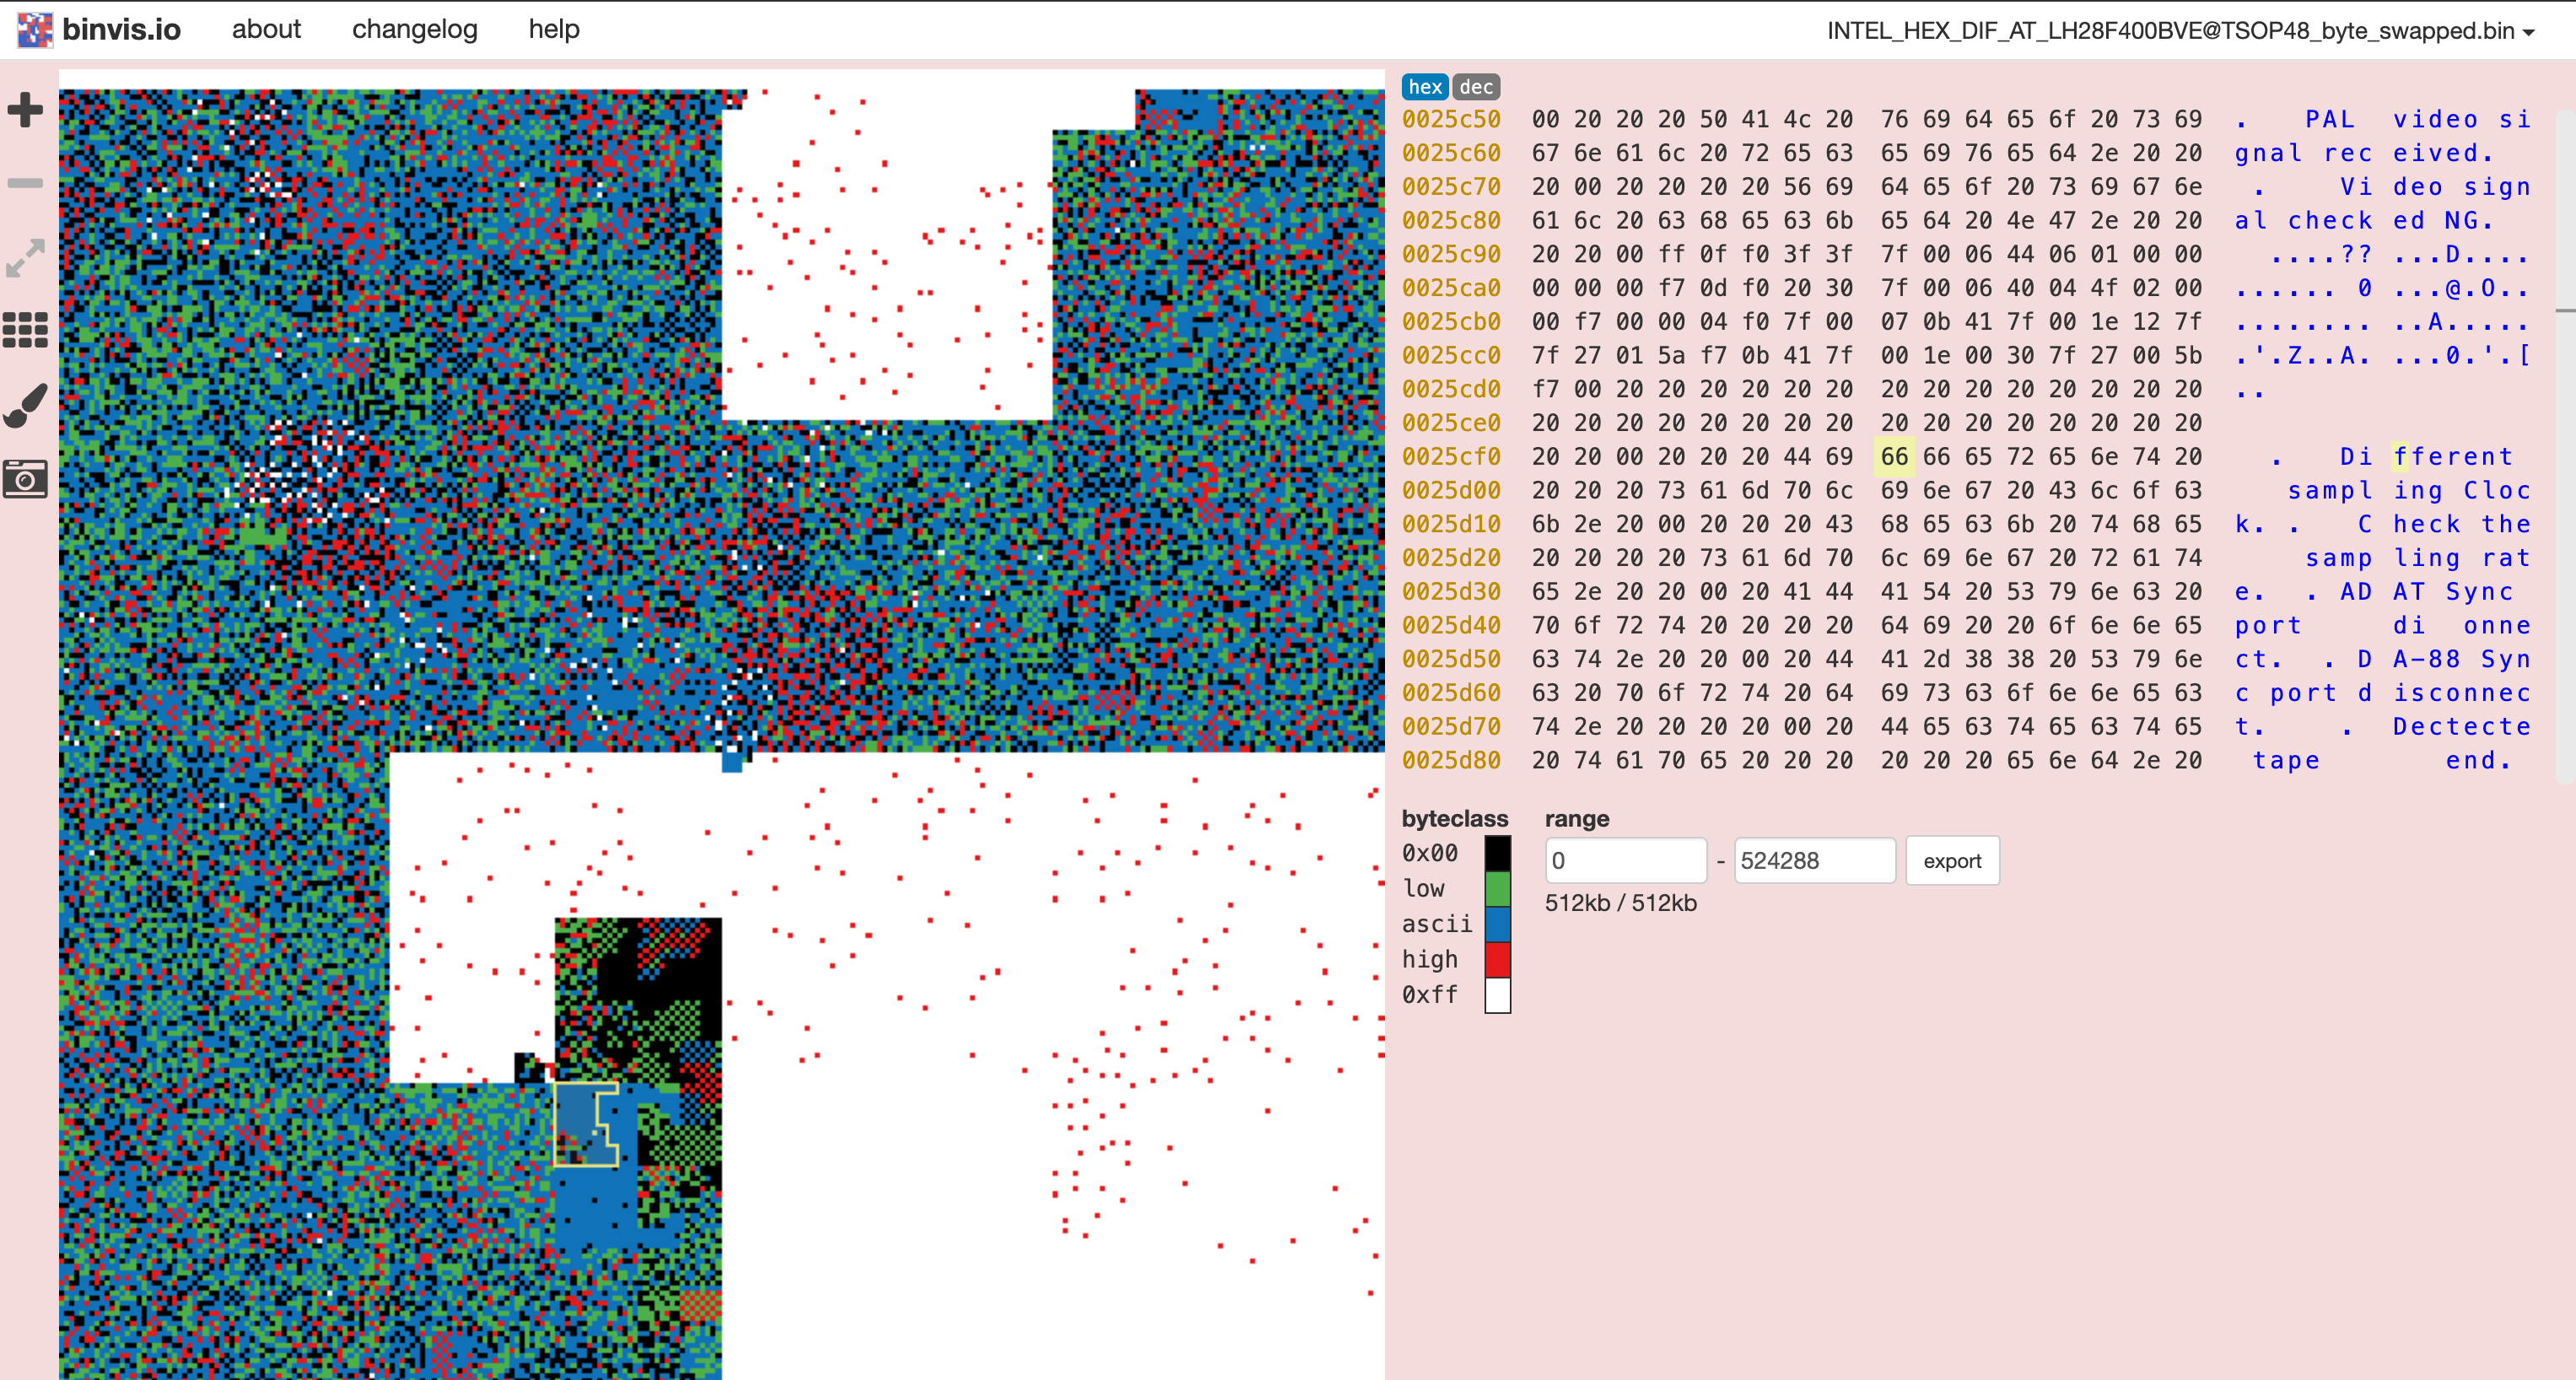Open the loaded file name dropdown
Viewport: 2576px width, 1380px height.
[2180, 31]
